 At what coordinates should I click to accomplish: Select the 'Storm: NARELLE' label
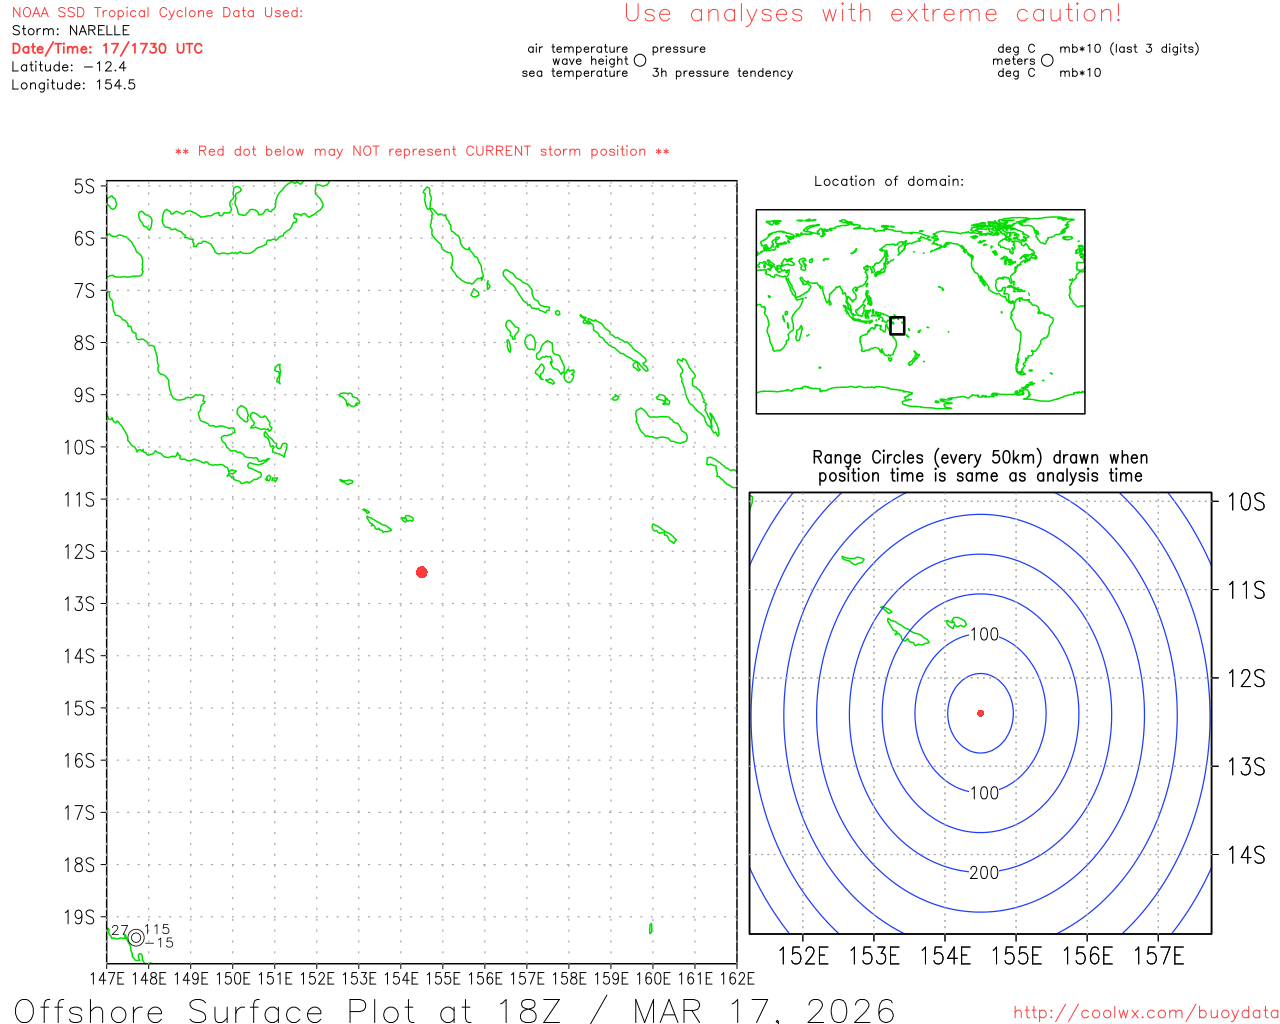[70, 31]
